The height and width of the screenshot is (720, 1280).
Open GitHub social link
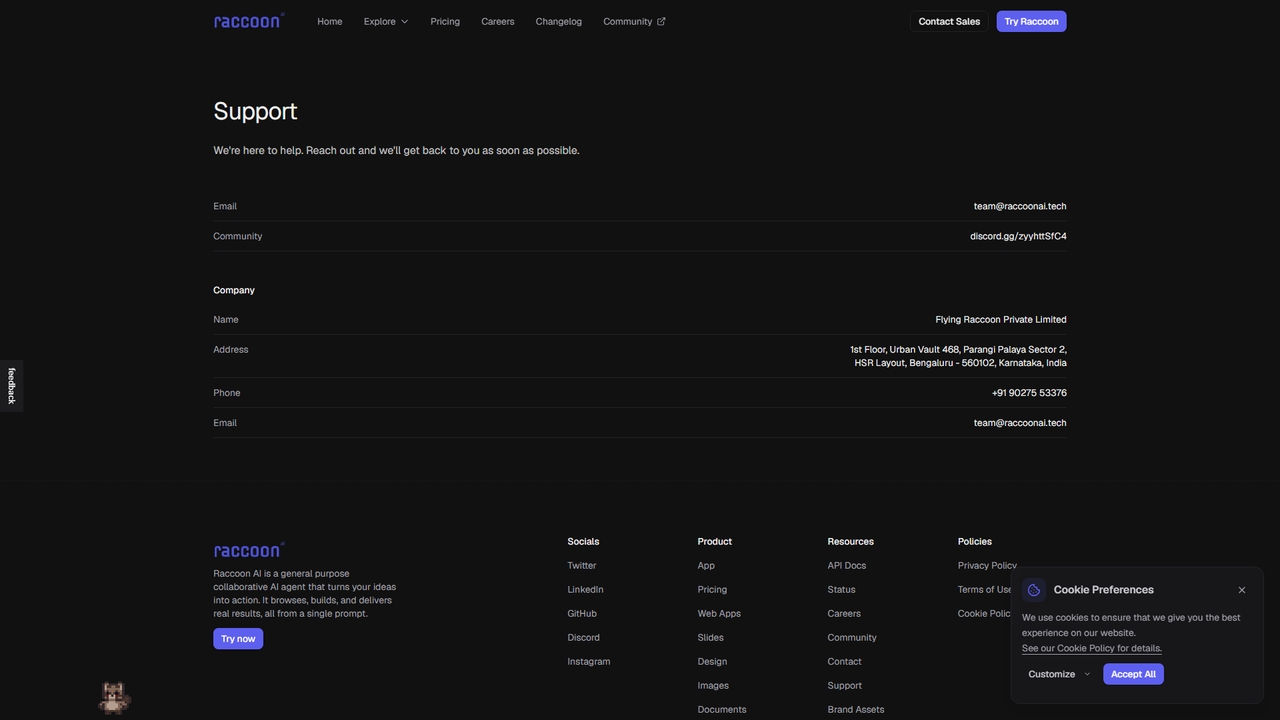coord(582,613)
